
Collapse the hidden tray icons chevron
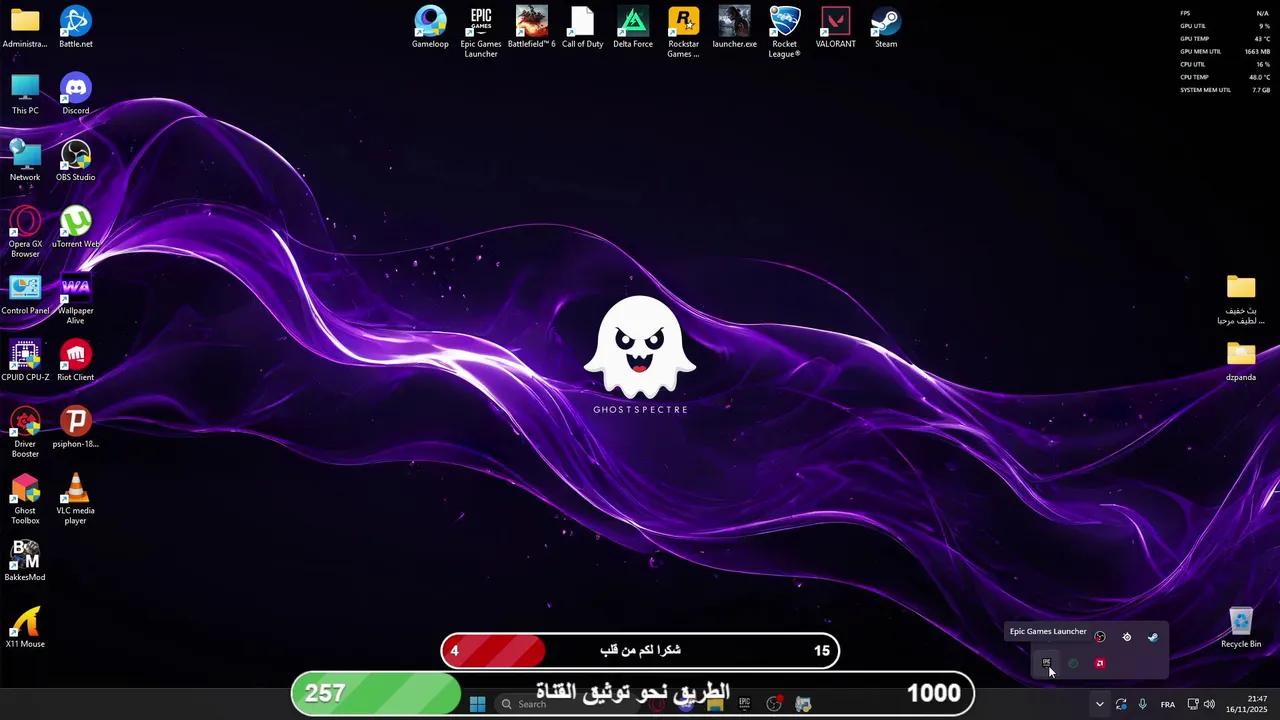coord(1100,704)
